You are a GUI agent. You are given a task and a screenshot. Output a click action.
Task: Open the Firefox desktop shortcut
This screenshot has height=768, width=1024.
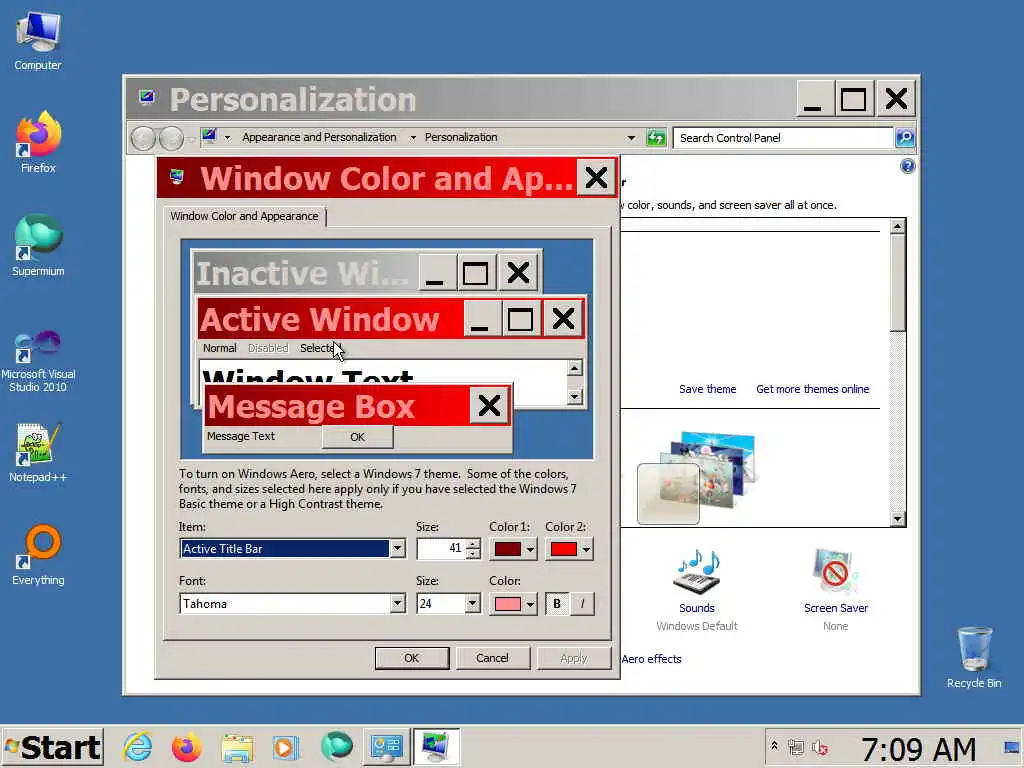[38, 142]
